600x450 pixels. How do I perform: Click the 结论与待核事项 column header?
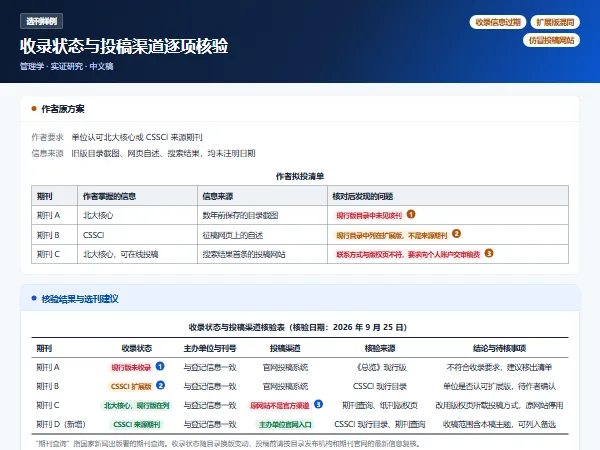[499, 348]
